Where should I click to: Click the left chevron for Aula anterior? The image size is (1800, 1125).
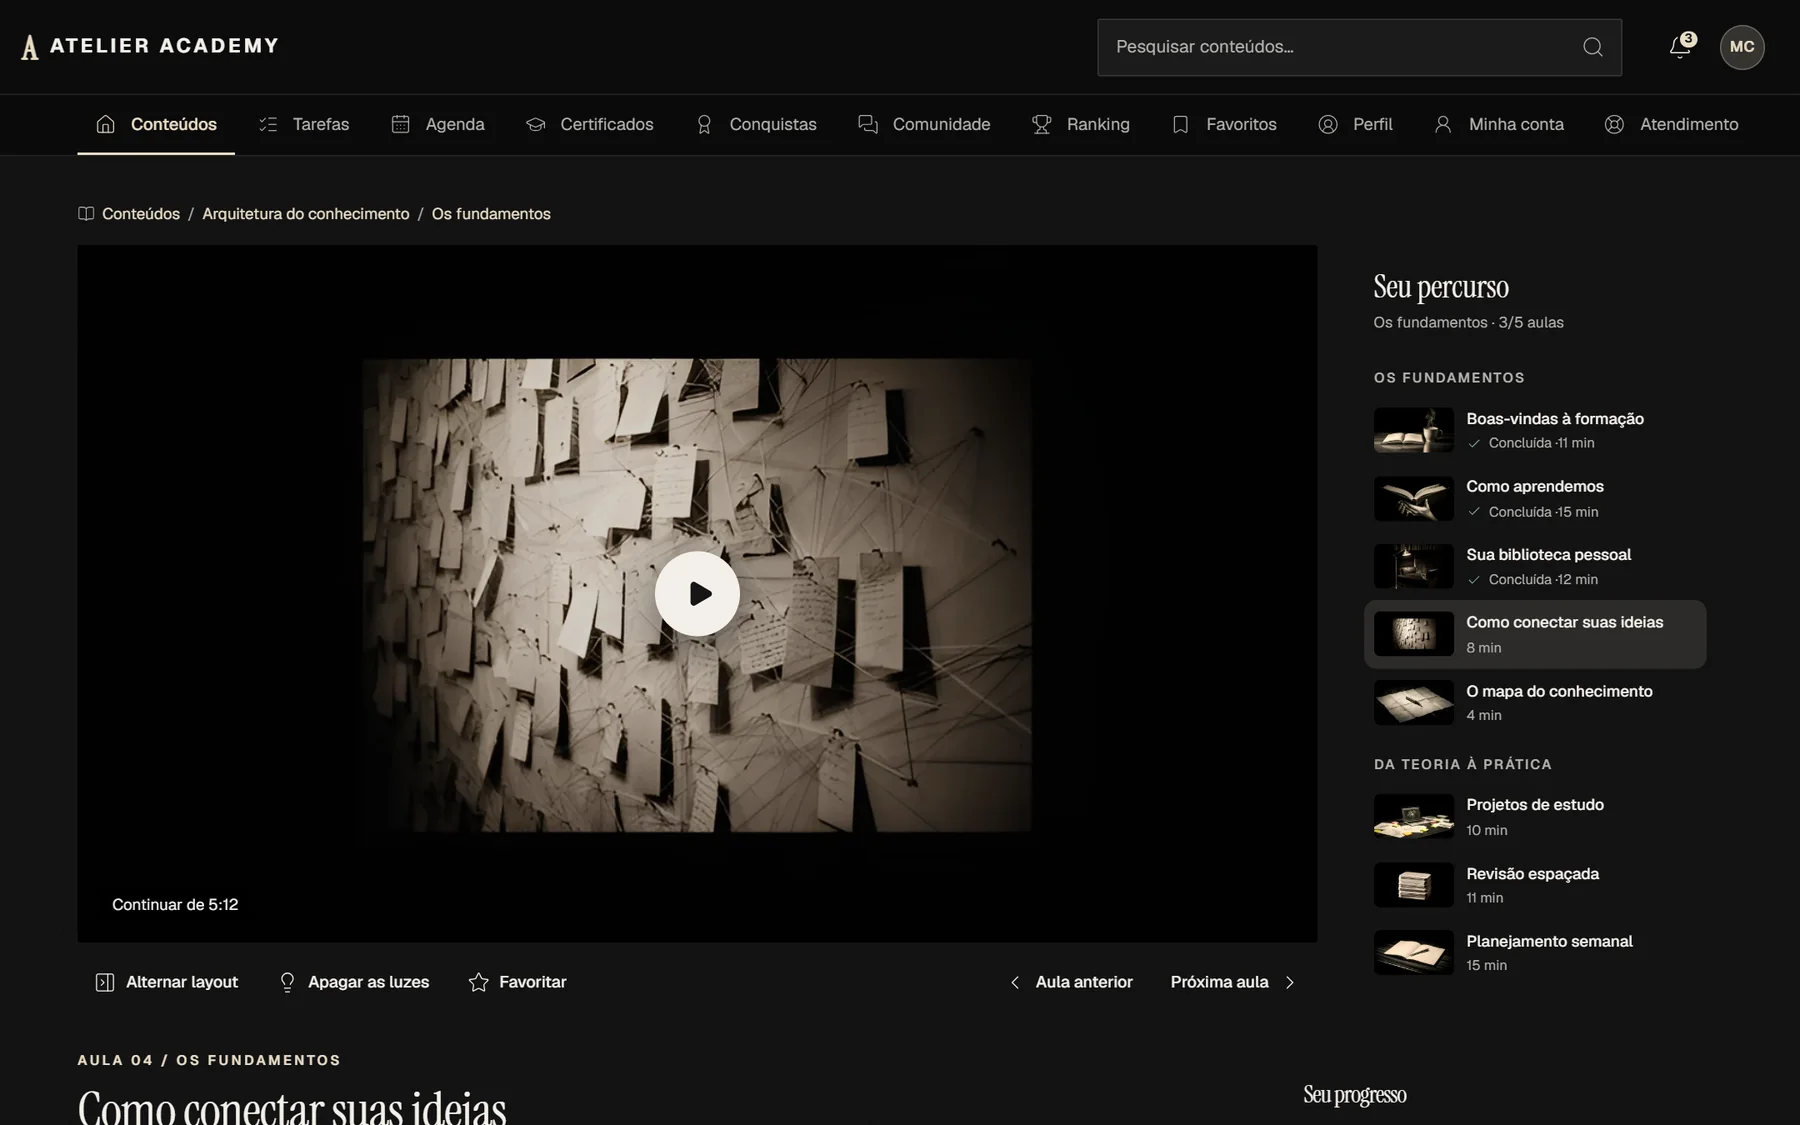click(1015, 982)
